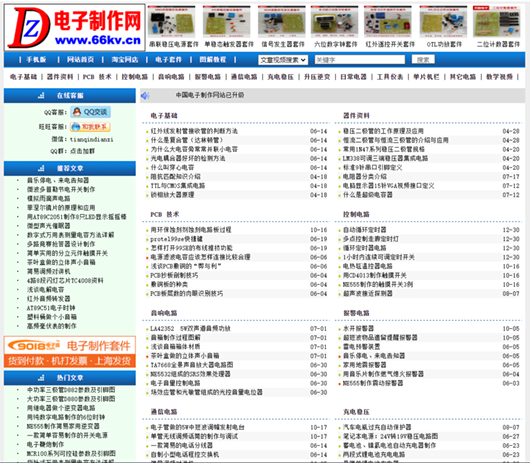Open the 文章视频搜索 search type dropdown
The width and height of the screenshot is (530, 463).
(x=283, y=60)
